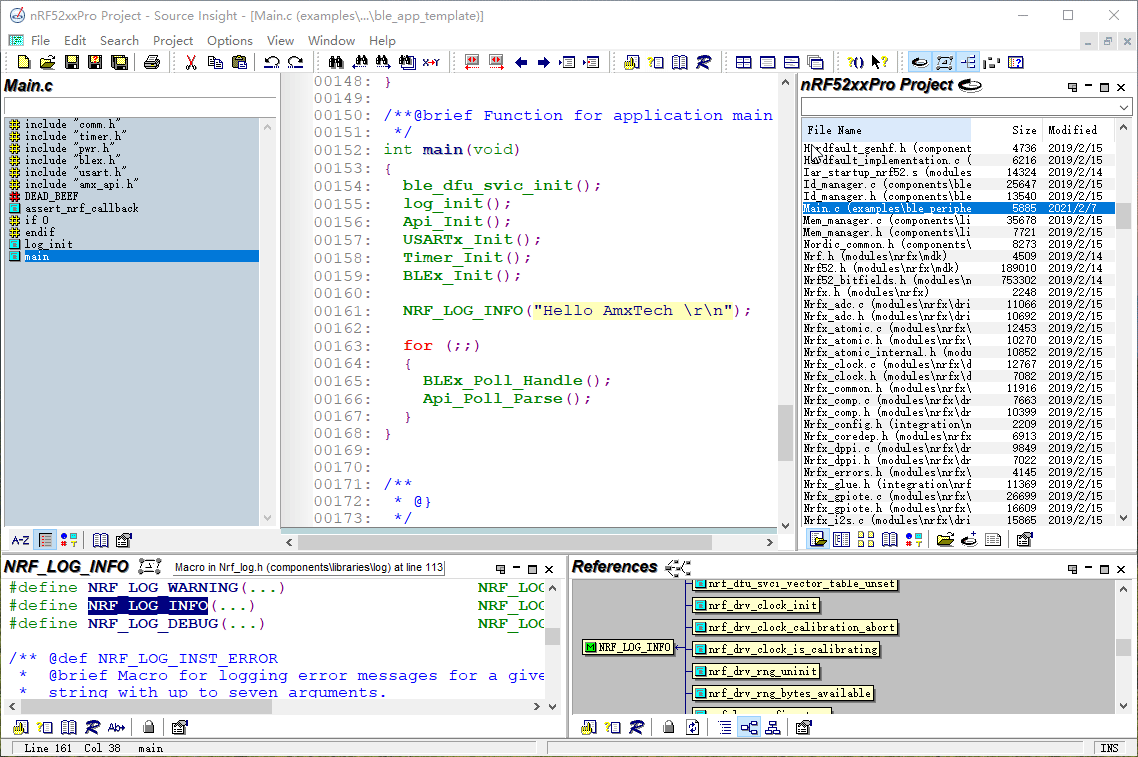Toggle the Project Window panel button
The height and width of the screenshot is (757, 1138).
(x=919, y=62)
